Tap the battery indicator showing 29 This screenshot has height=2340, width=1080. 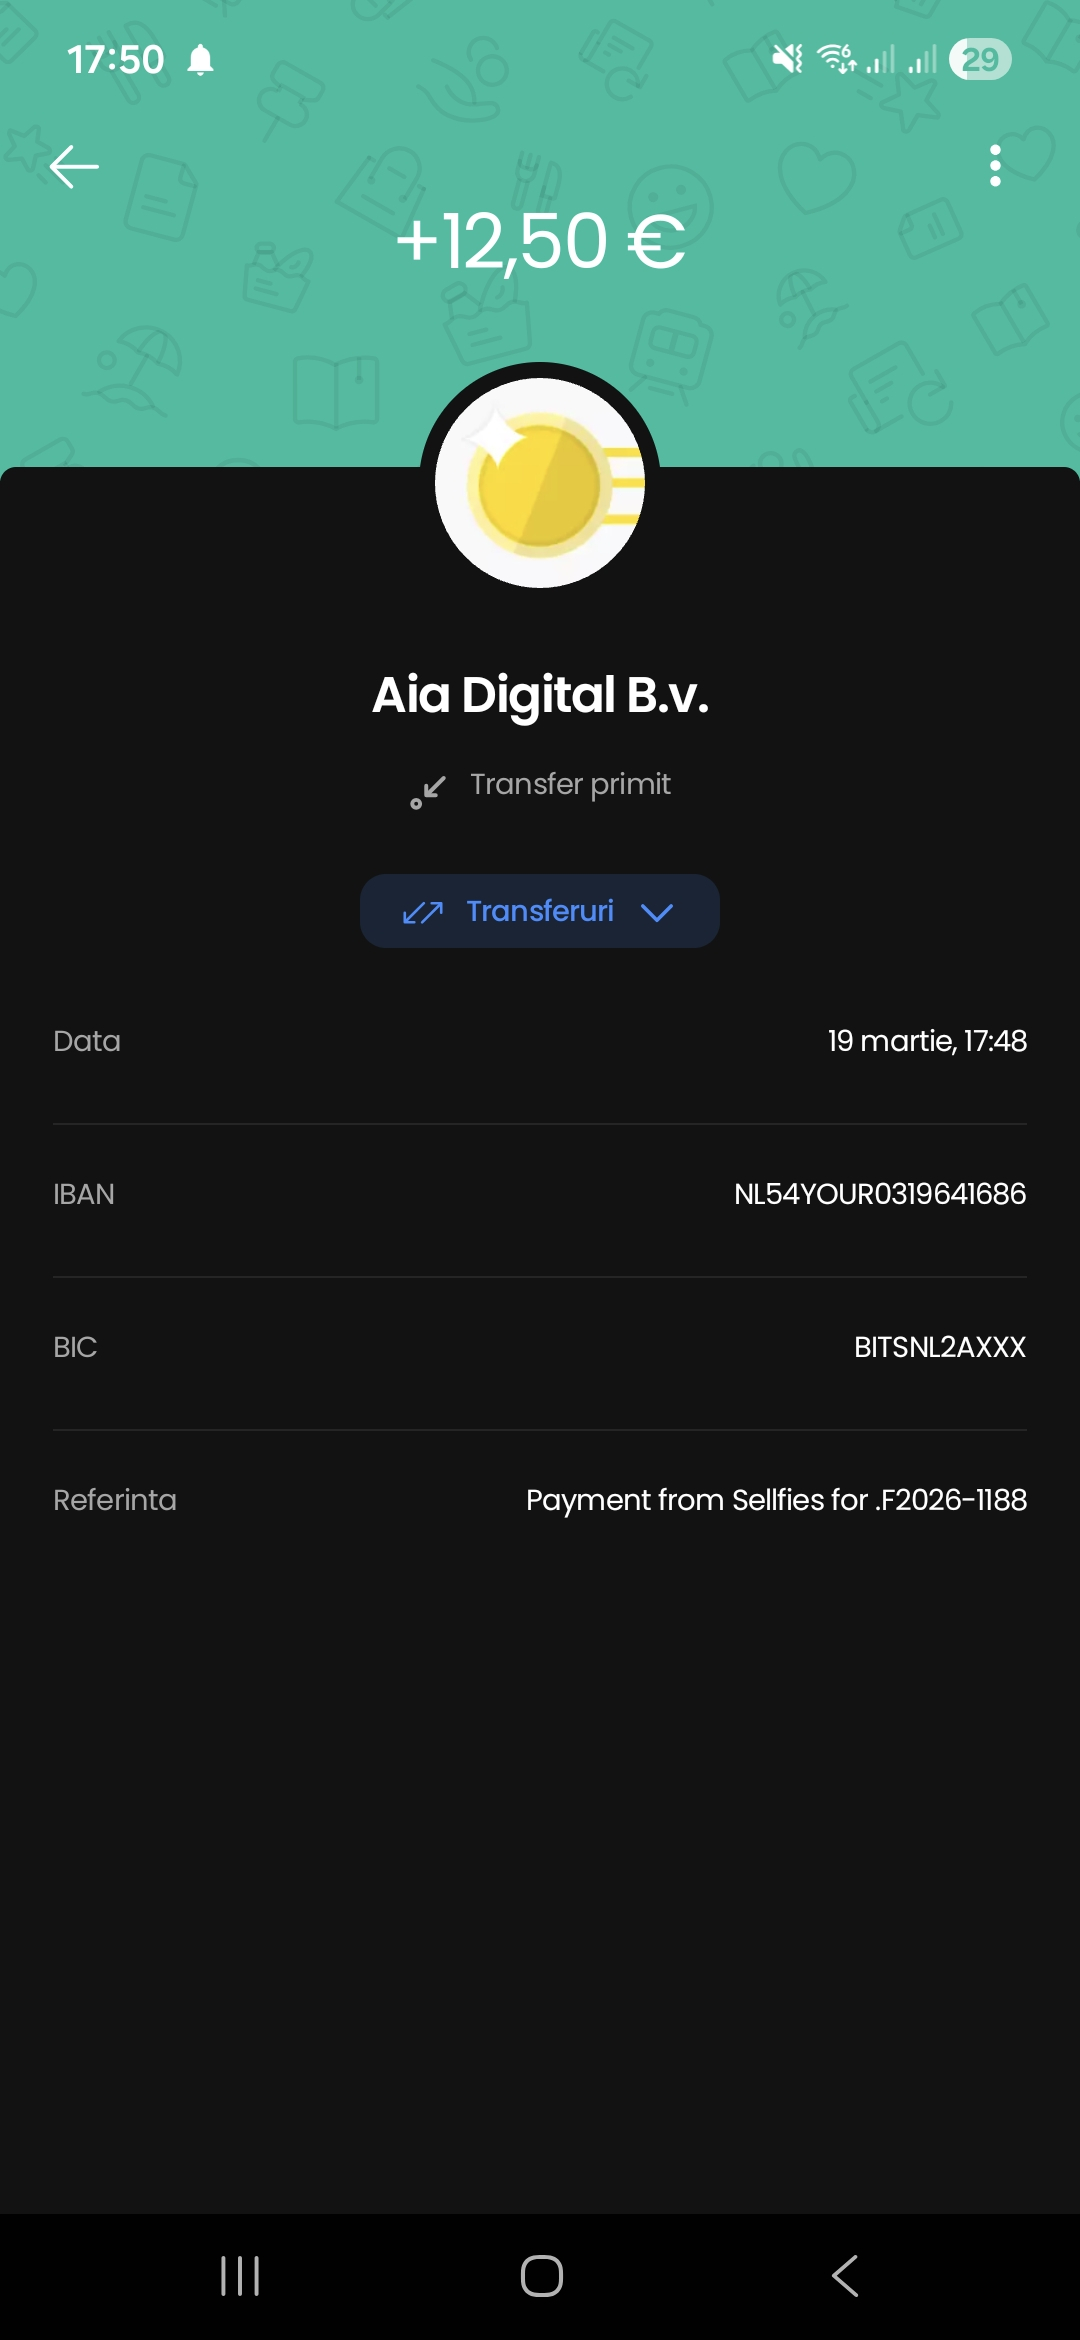(x=980, y=60)
